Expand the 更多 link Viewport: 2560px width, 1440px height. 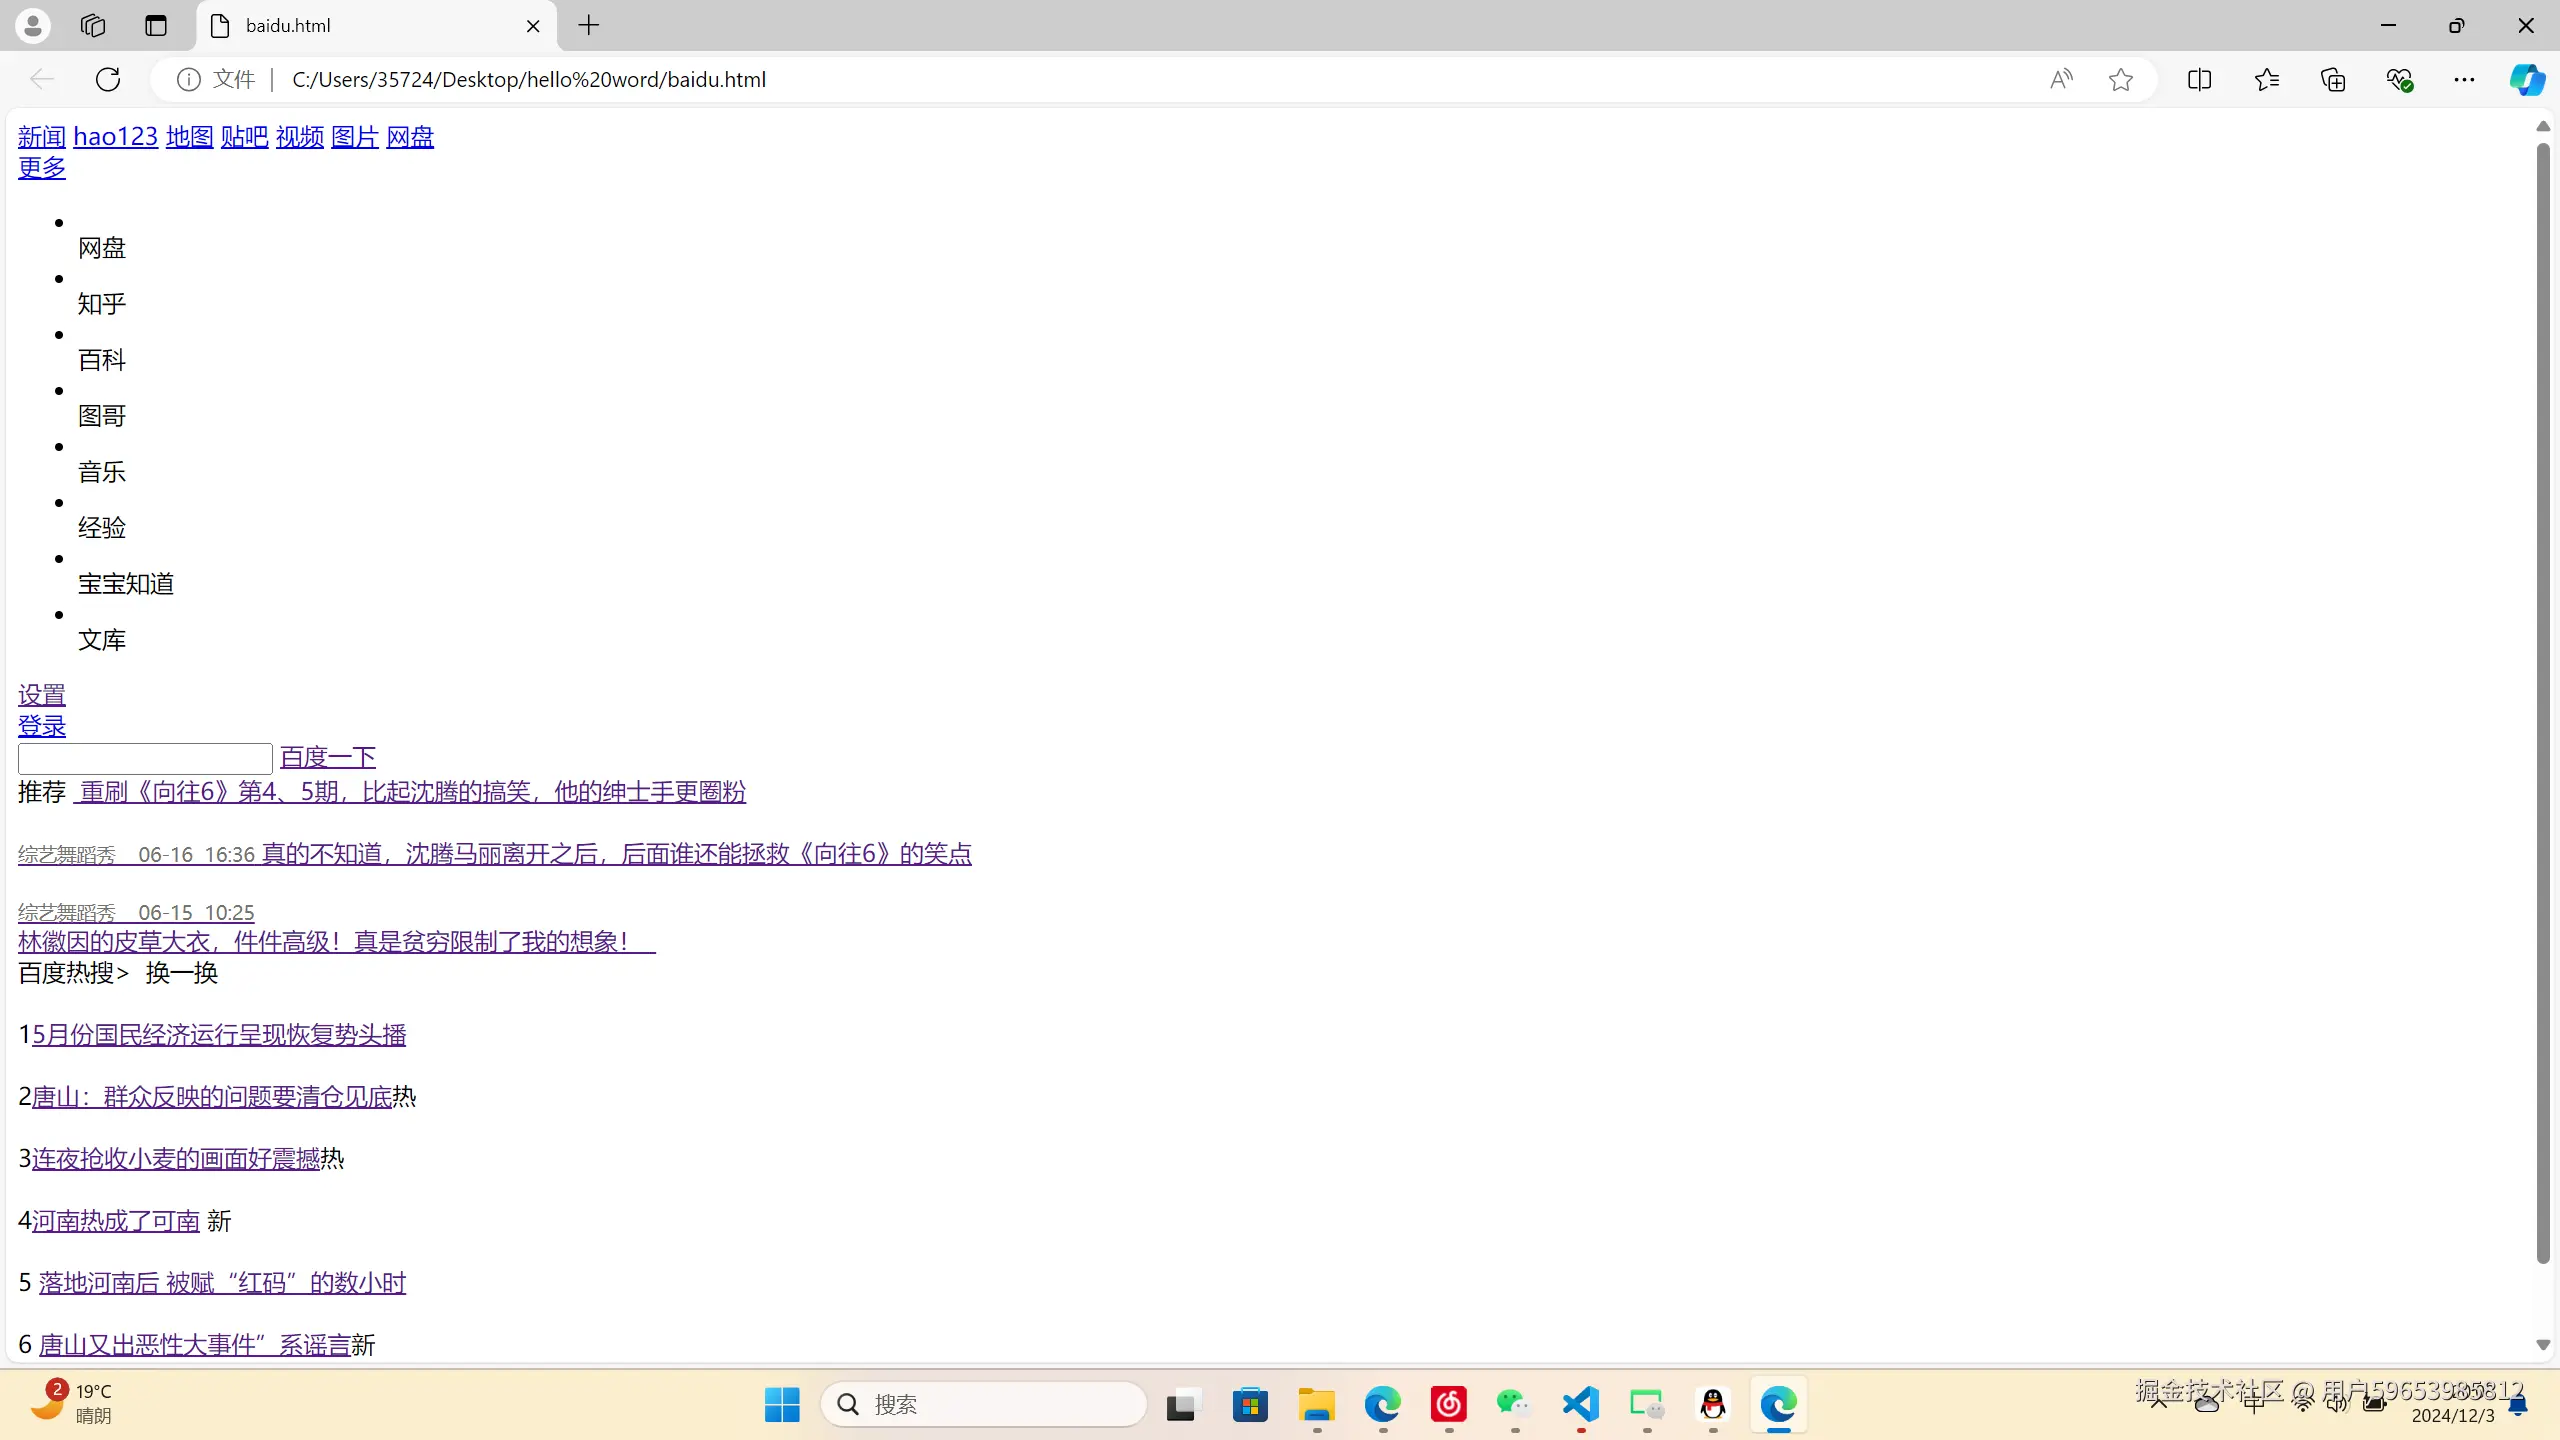tap(42, 167)
